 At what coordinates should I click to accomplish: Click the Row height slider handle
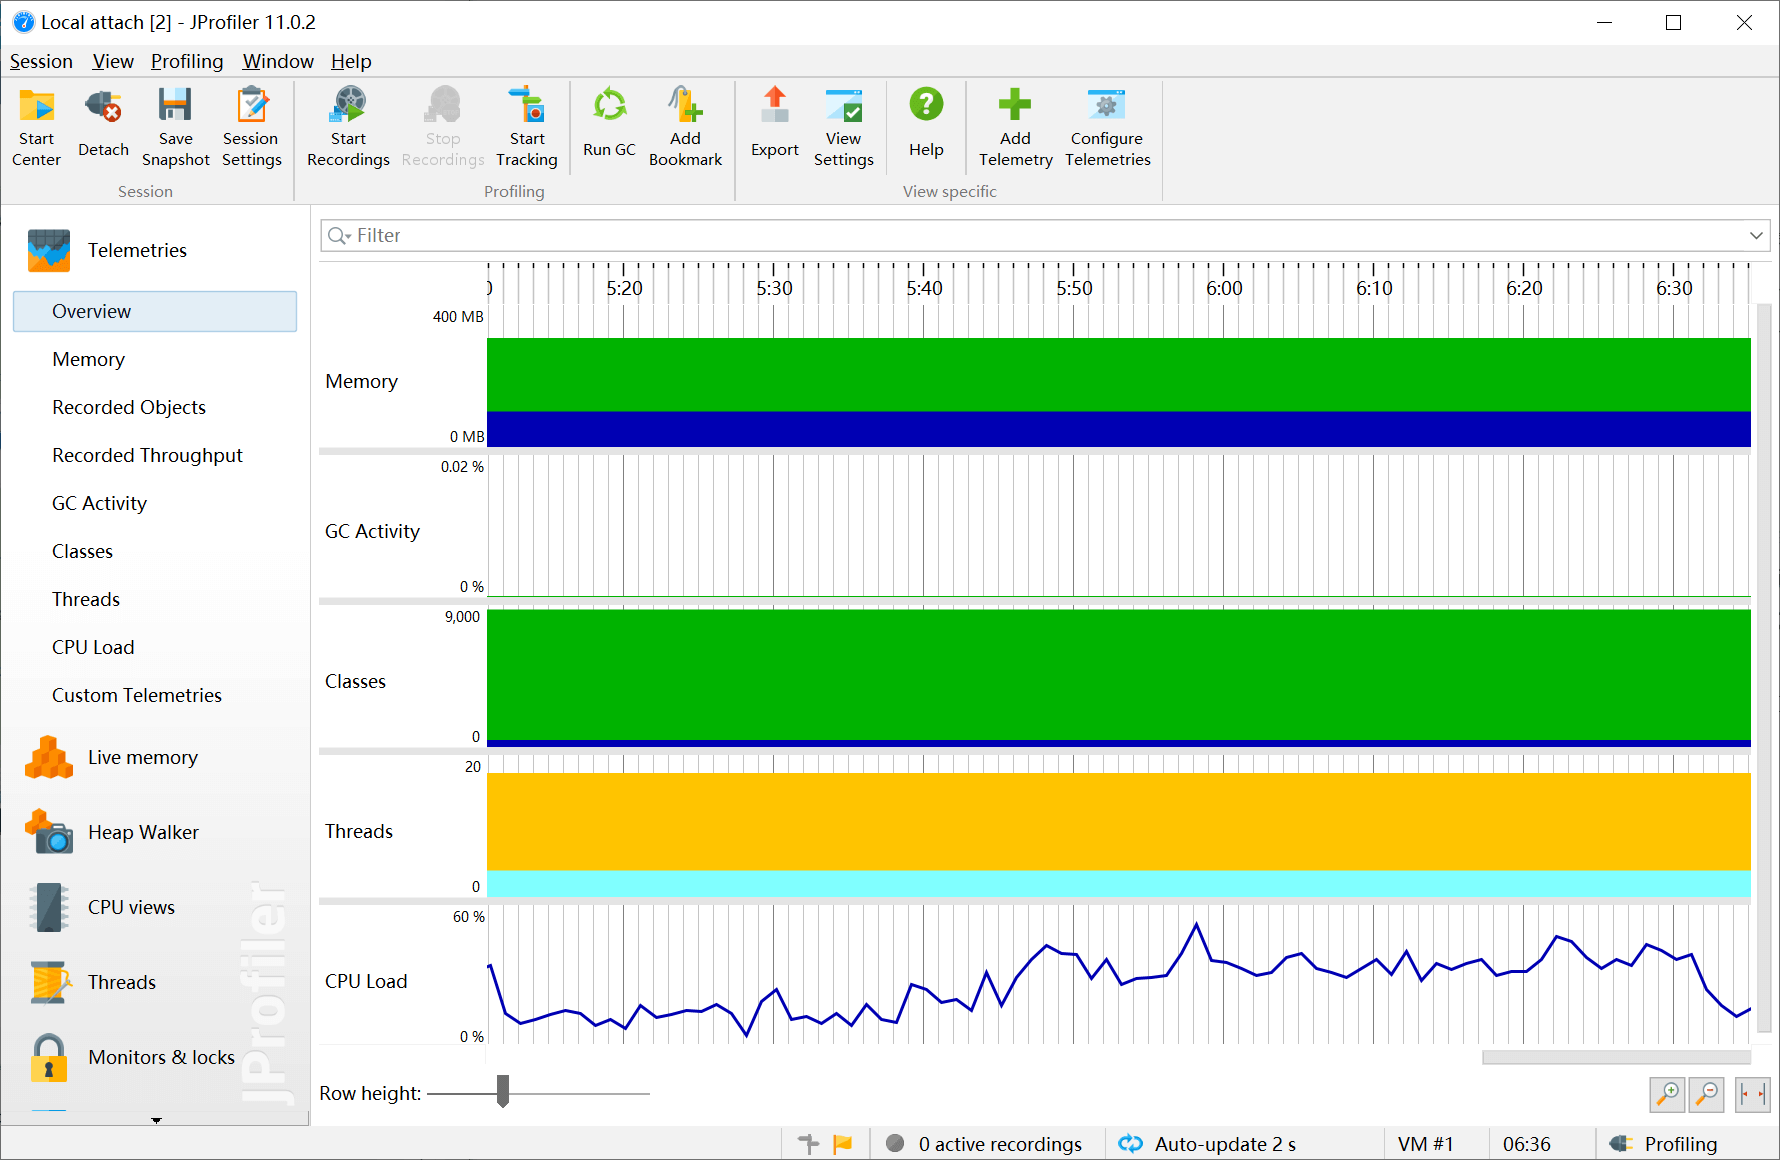tap(503, 1091)
